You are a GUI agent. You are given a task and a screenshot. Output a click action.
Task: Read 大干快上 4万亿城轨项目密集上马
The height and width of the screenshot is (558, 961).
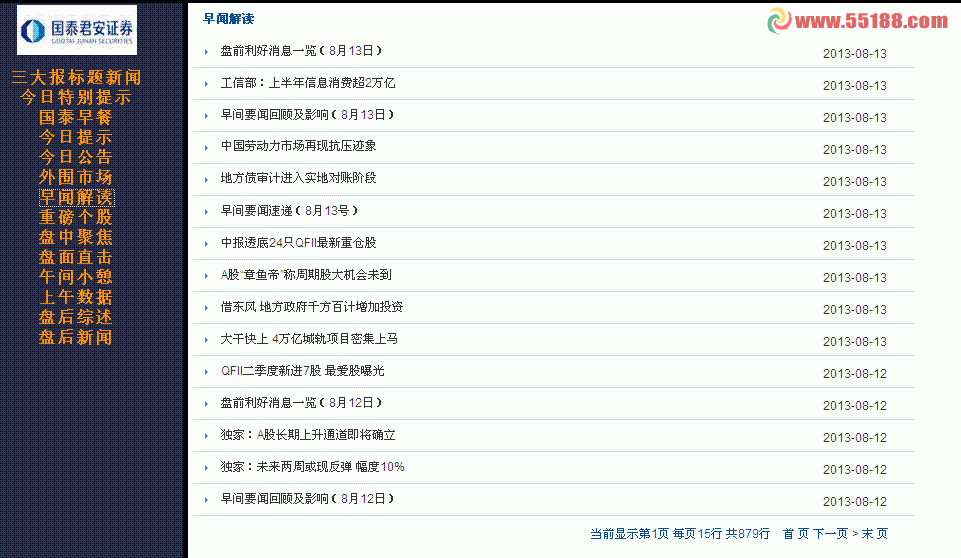[x=309, y=338]
